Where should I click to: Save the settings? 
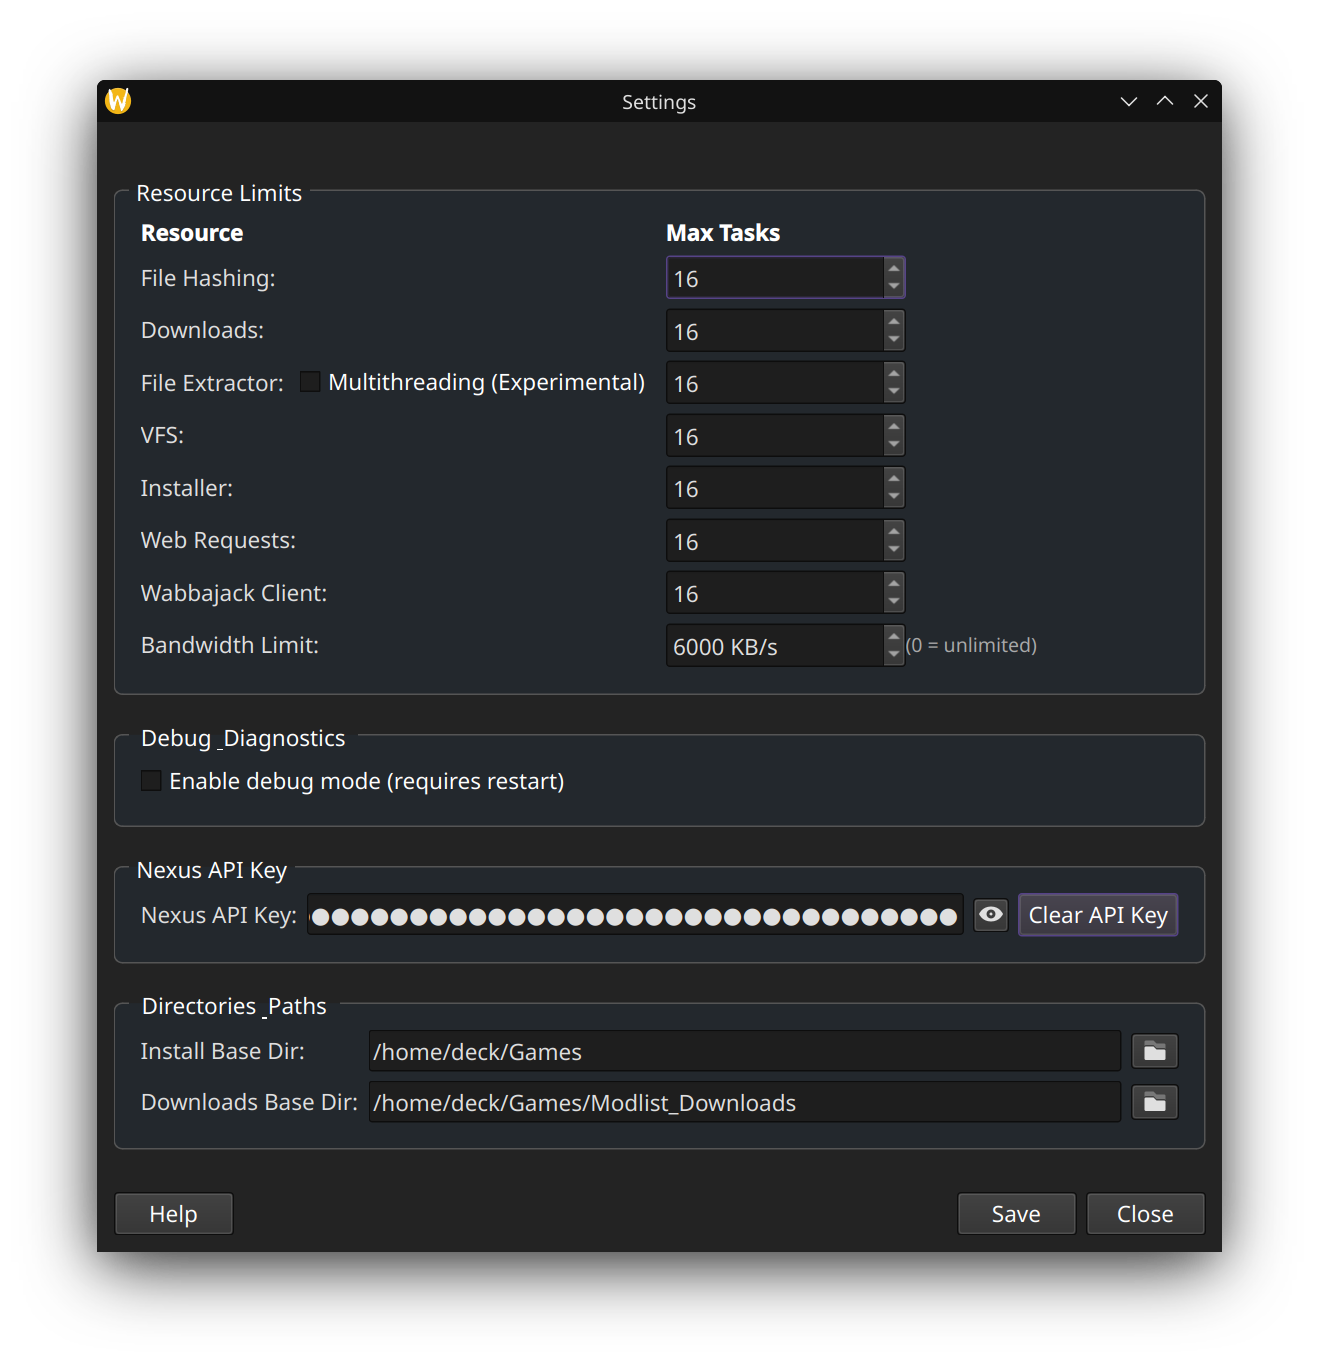tap(1016, 1214)
